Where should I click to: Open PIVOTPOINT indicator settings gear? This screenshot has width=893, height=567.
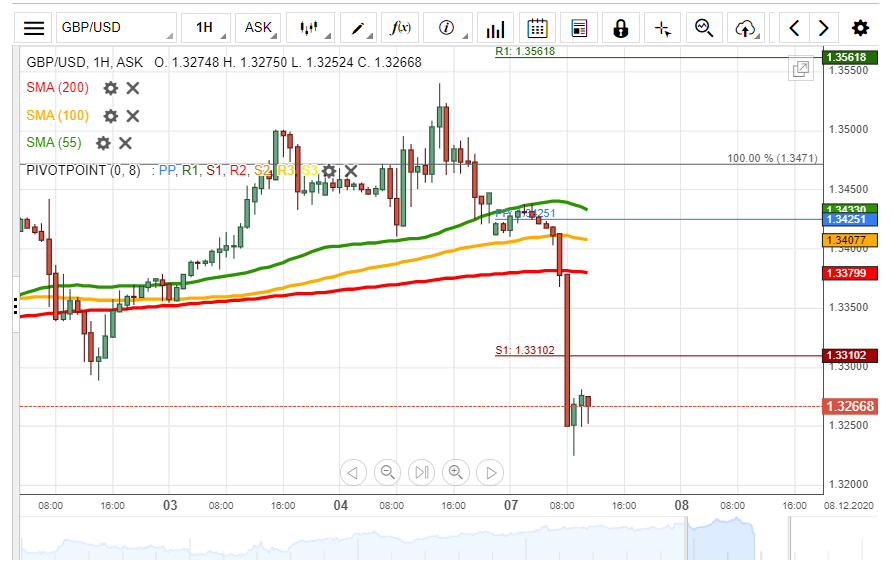coord(329,171)
